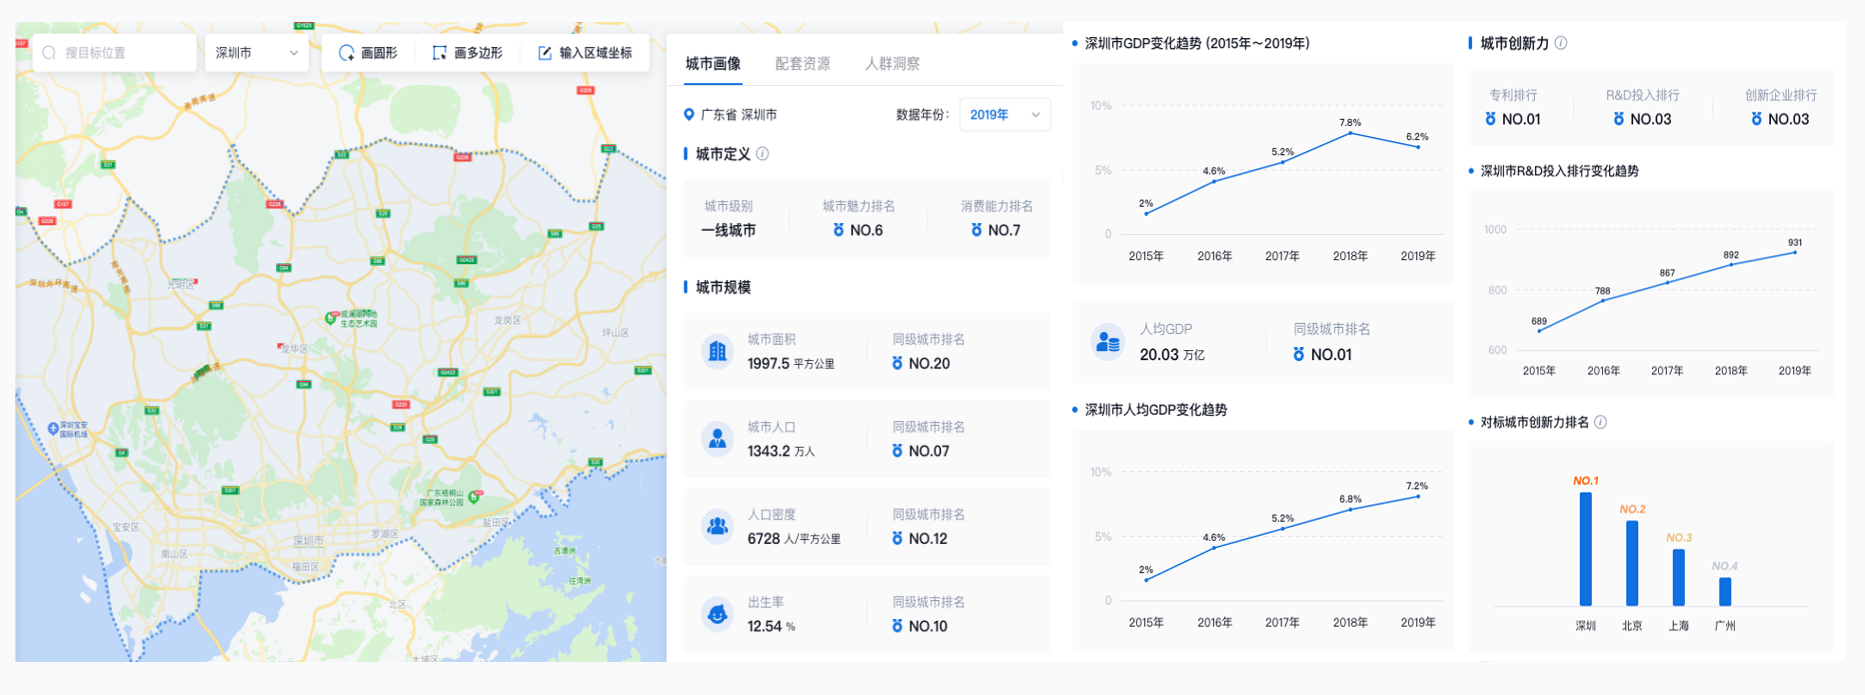The height and width of the screenshot is (695, 1865).
Task: Click the 深圳 bar in innovation ranking
Action: [1586, 549]
